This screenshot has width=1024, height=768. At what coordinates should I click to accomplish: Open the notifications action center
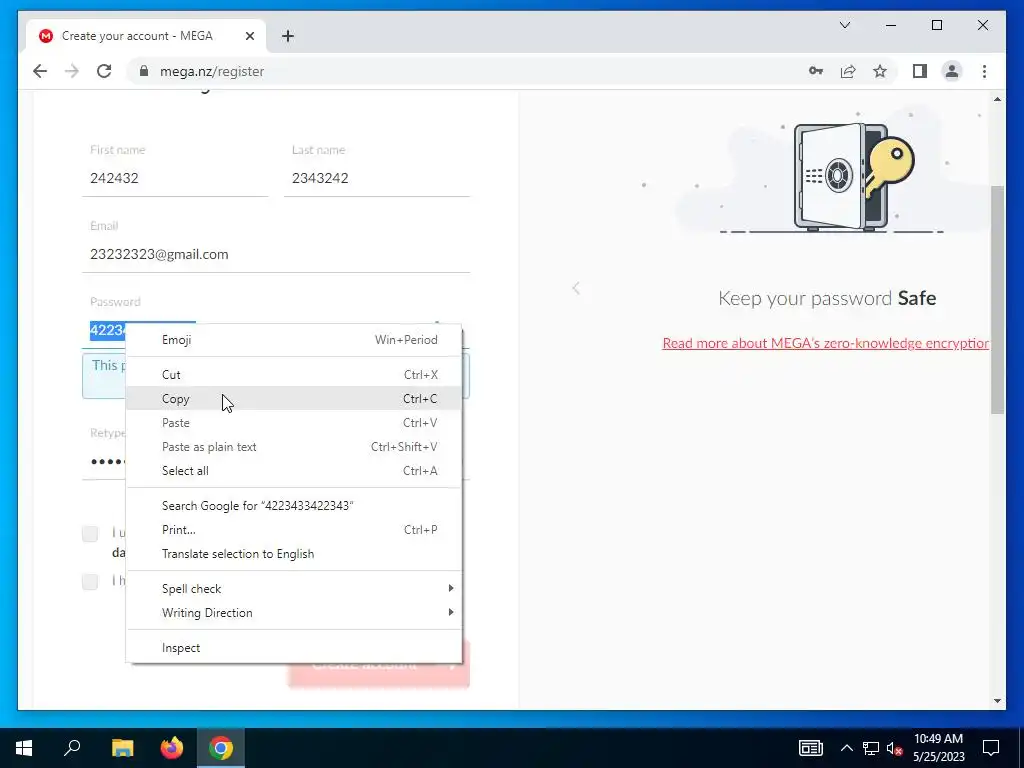point(991,748)
